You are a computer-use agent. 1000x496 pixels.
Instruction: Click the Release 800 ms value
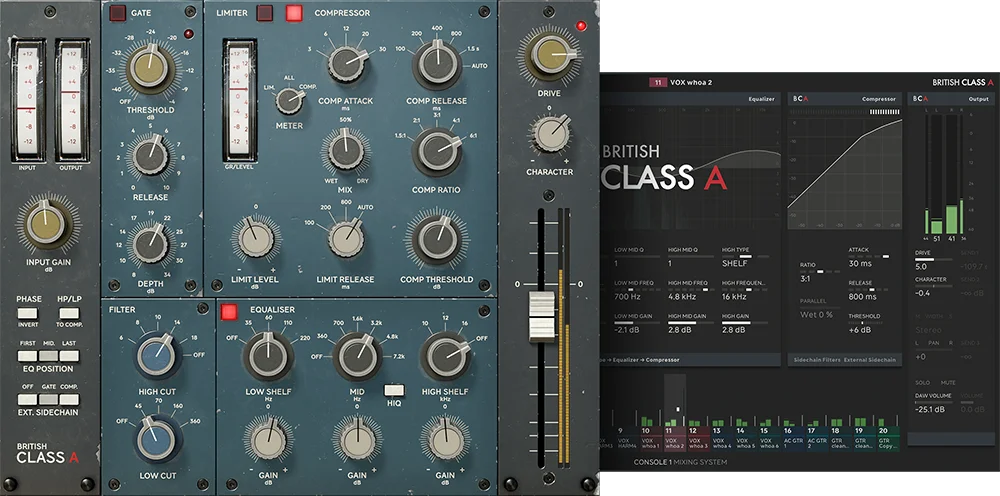tap(862, 296)
